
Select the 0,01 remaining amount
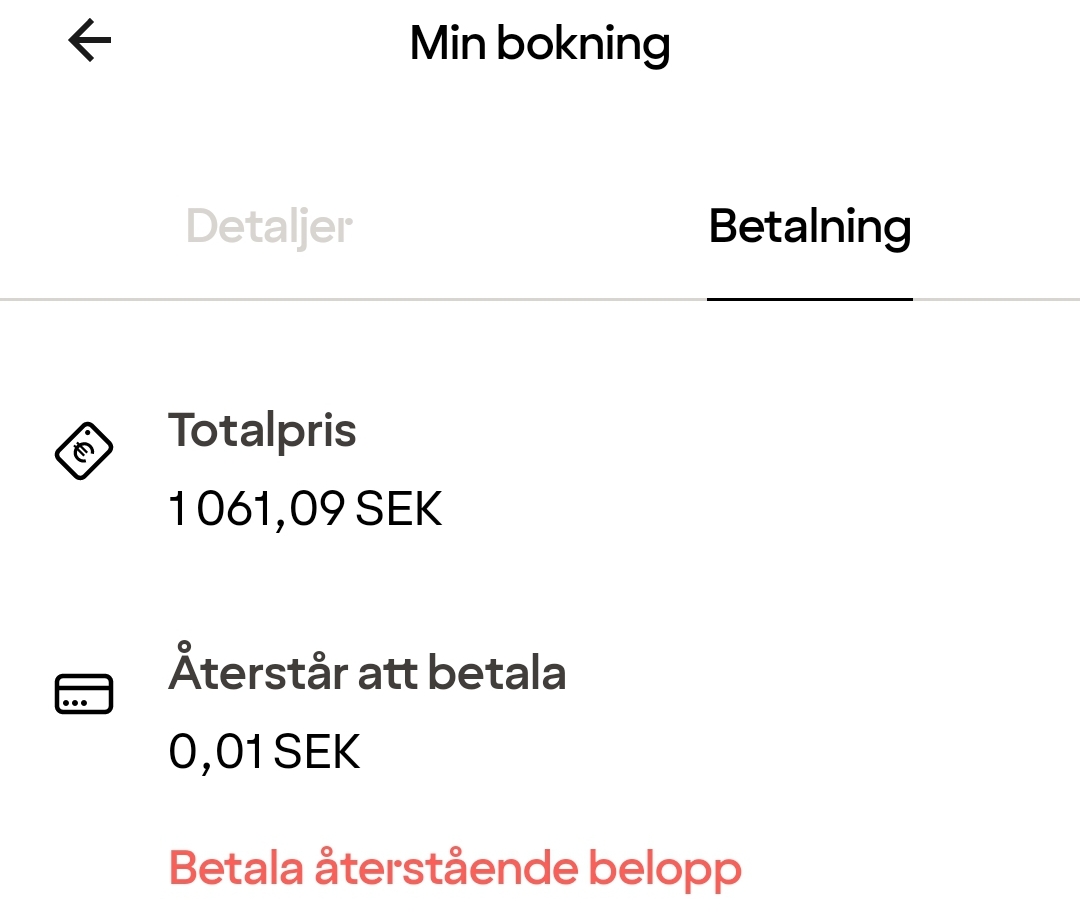tap(216, 752)
